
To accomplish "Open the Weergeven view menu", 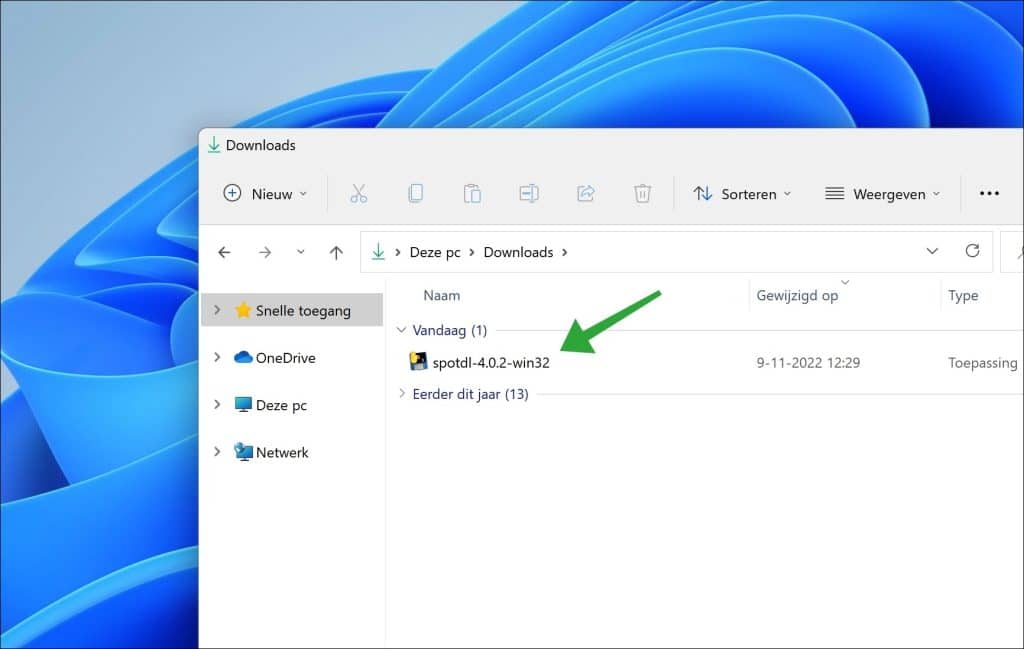I will pos(882,194).
